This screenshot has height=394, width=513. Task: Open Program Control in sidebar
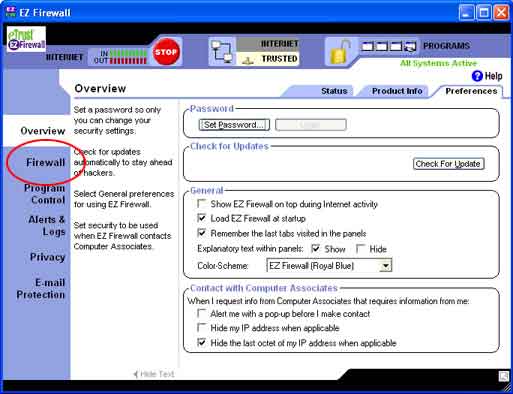click(x=44, y=194)
